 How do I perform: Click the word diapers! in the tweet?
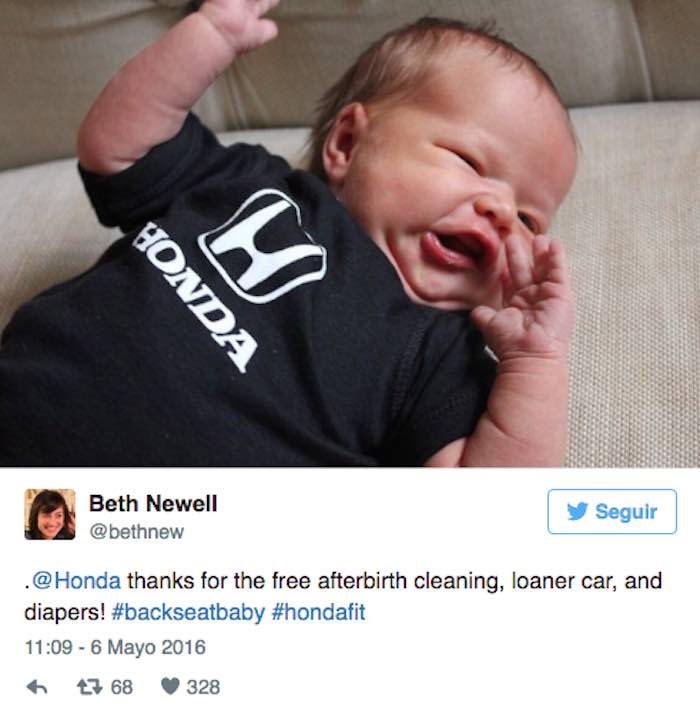[x=65, y=612]
